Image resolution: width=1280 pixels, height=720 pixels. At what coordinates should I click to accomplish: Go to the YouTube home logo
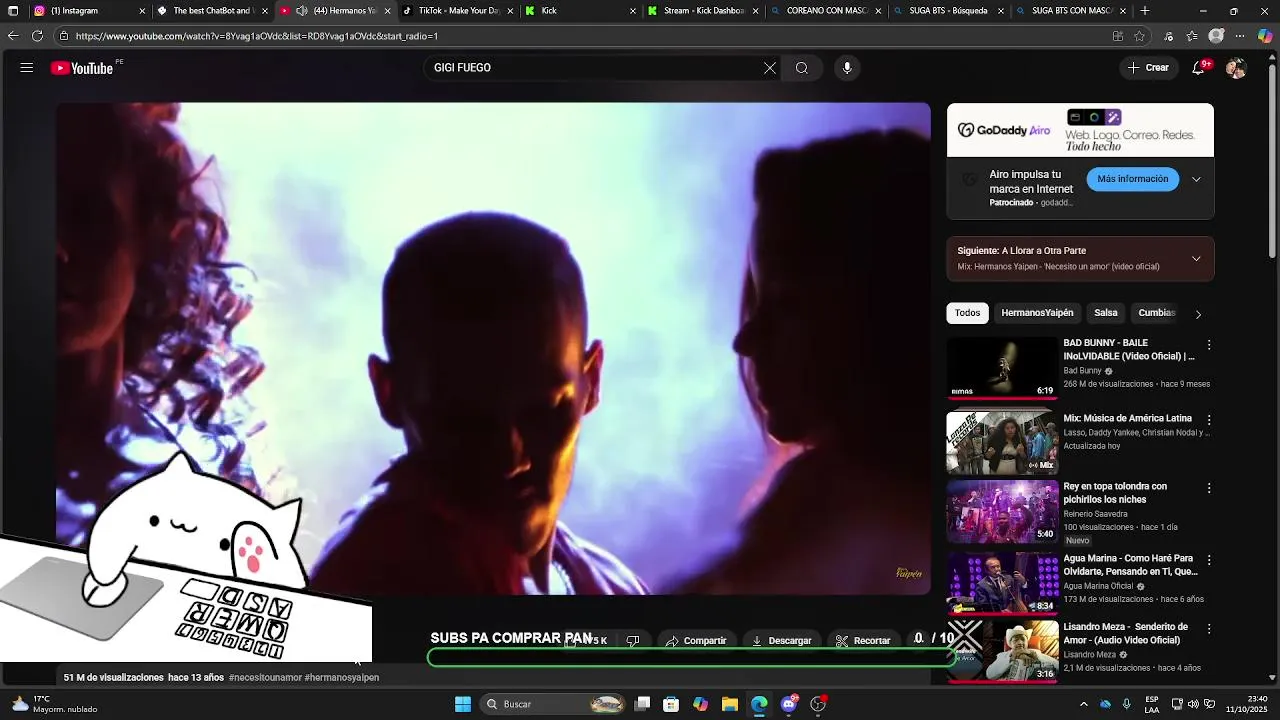pos(82,68)
